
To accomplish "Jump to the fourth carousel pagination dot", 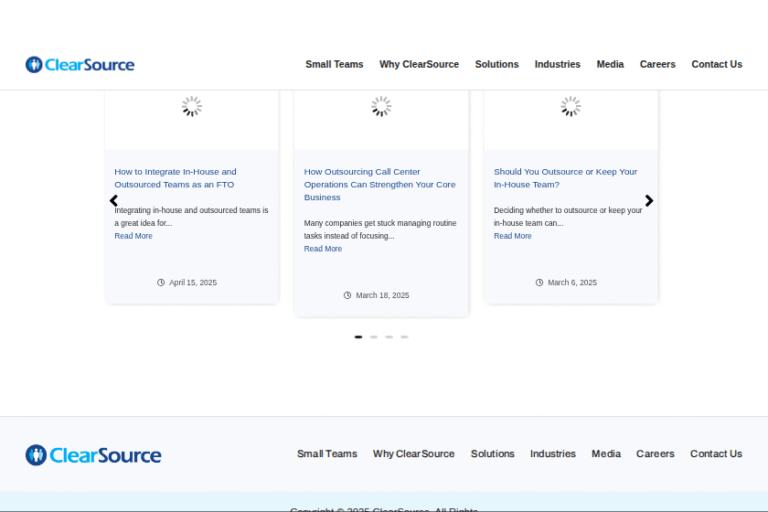I will (x=404, y=337).
